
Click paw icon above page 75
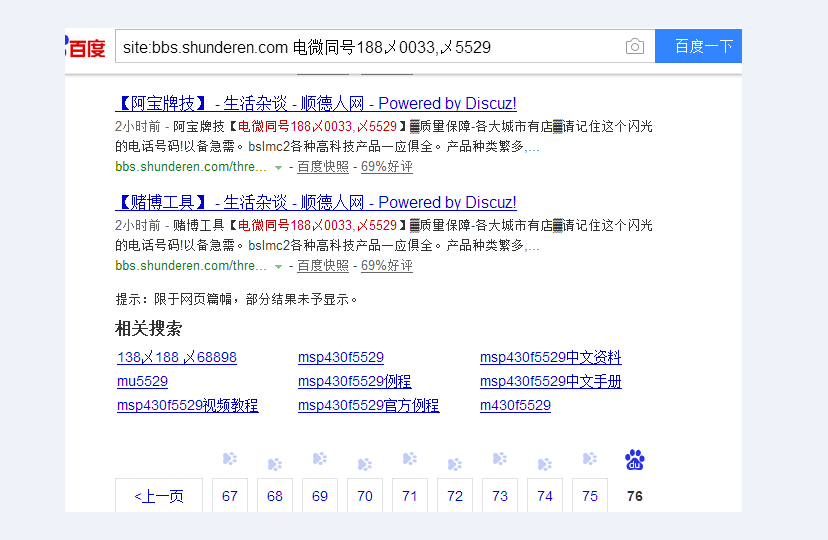[590, 459]
